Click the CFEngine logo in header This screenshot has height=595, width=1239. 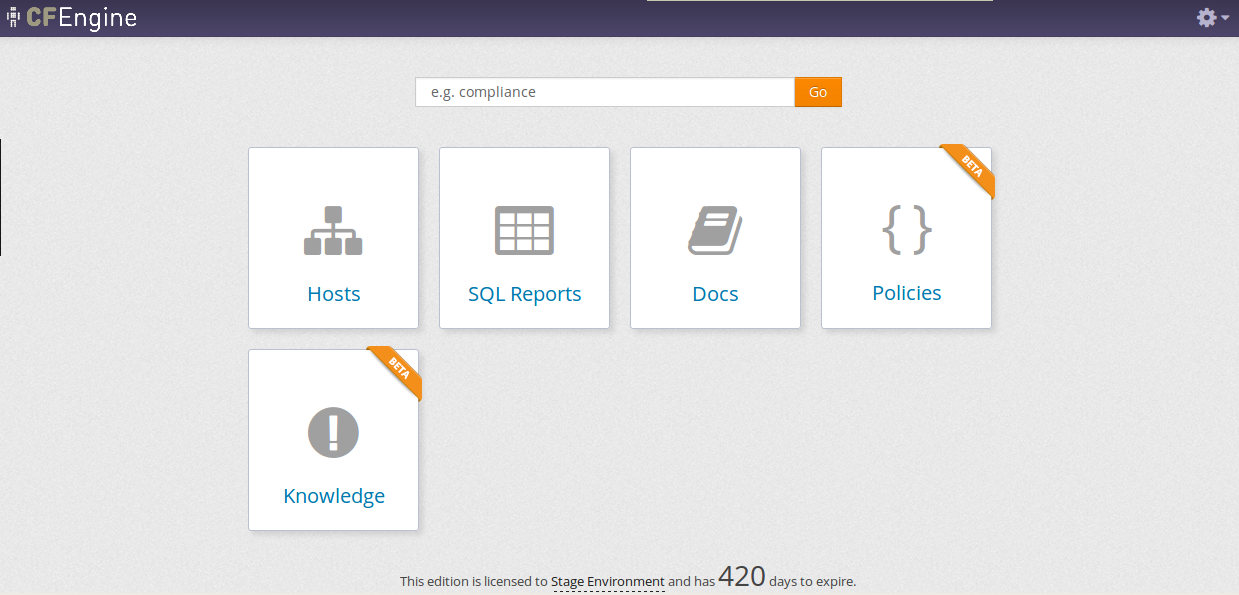tap(72, 17)
